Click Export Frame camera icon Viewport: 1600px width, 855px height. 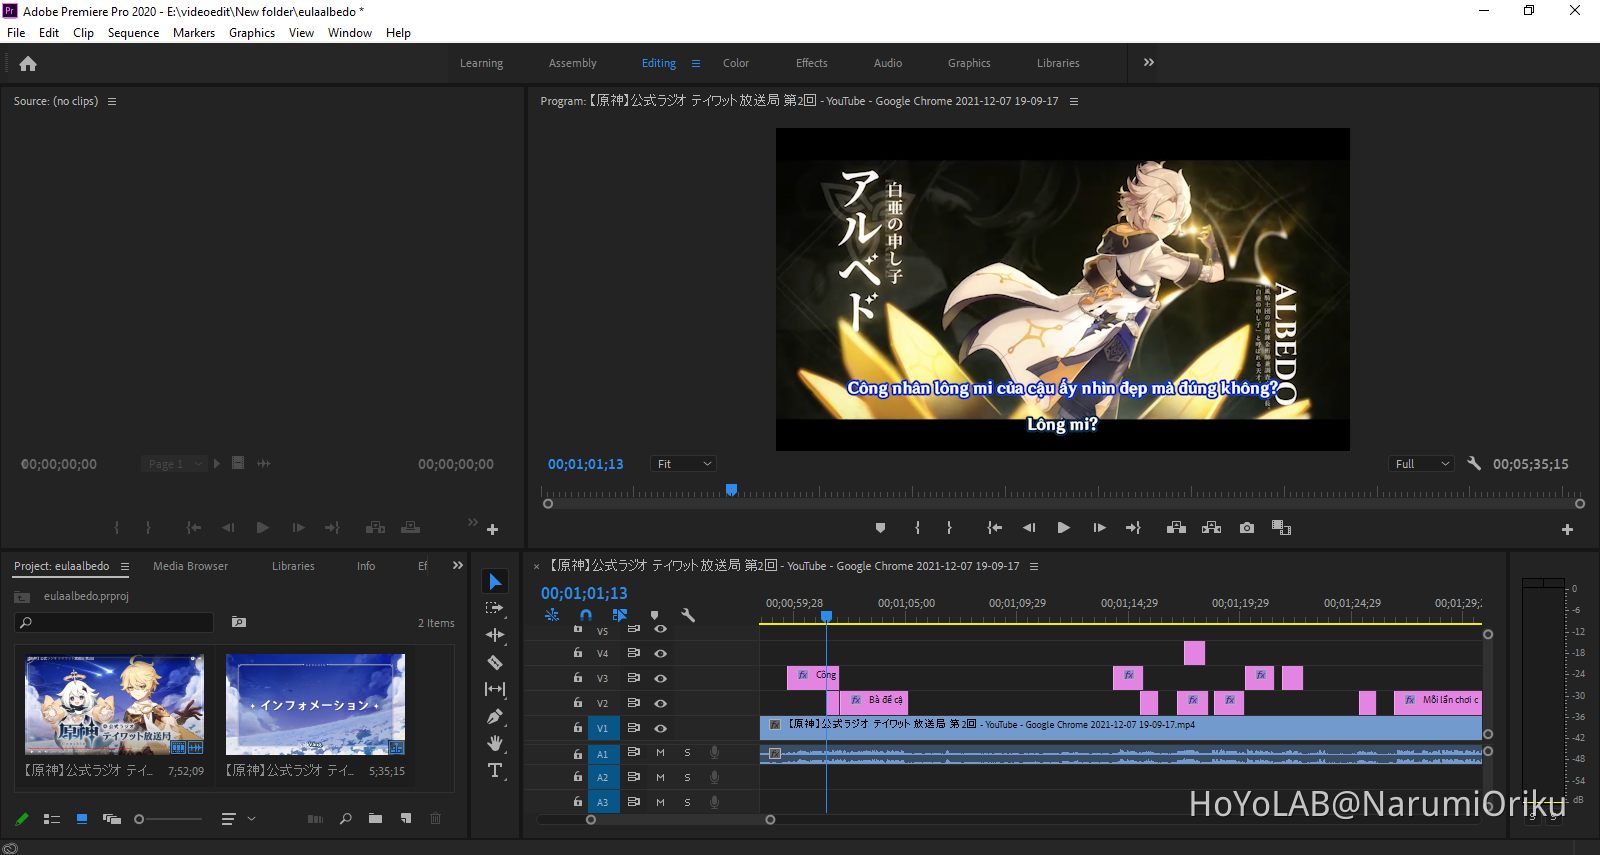tap(1247, 528)
